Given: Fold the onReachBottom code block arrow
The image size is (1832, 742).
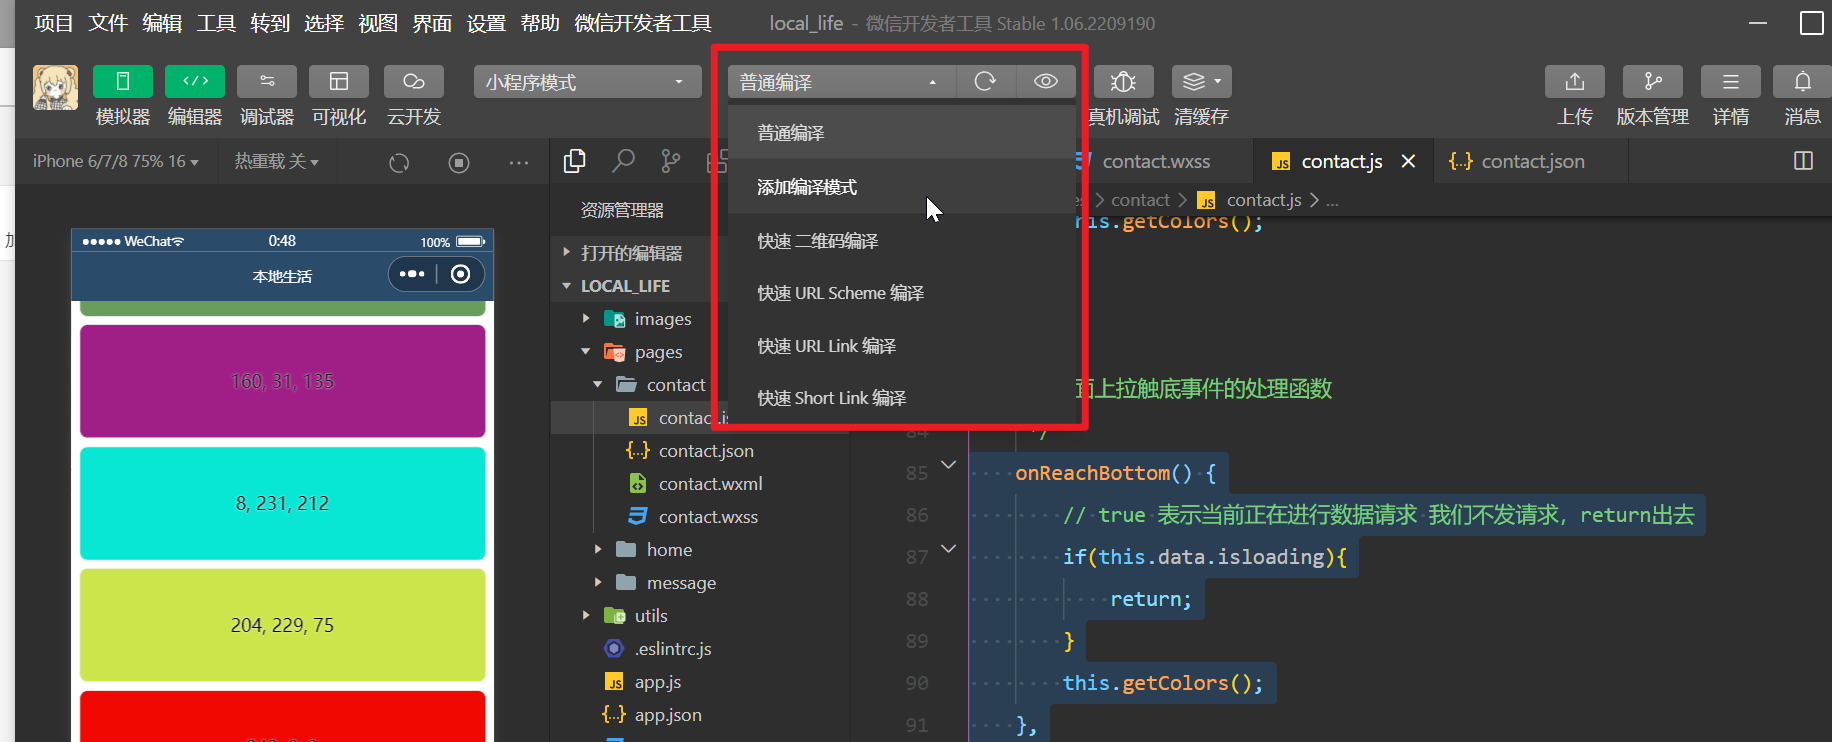Looking at the screenshot, I should (x=949, y=464).
